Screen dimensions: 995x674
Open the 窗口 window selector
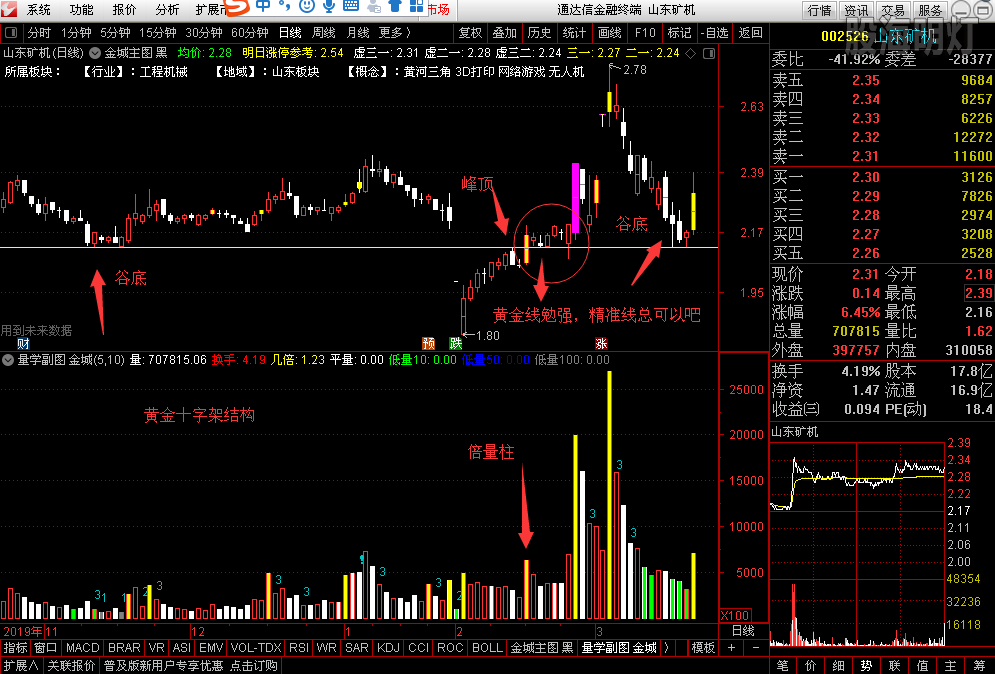[46, 647]
